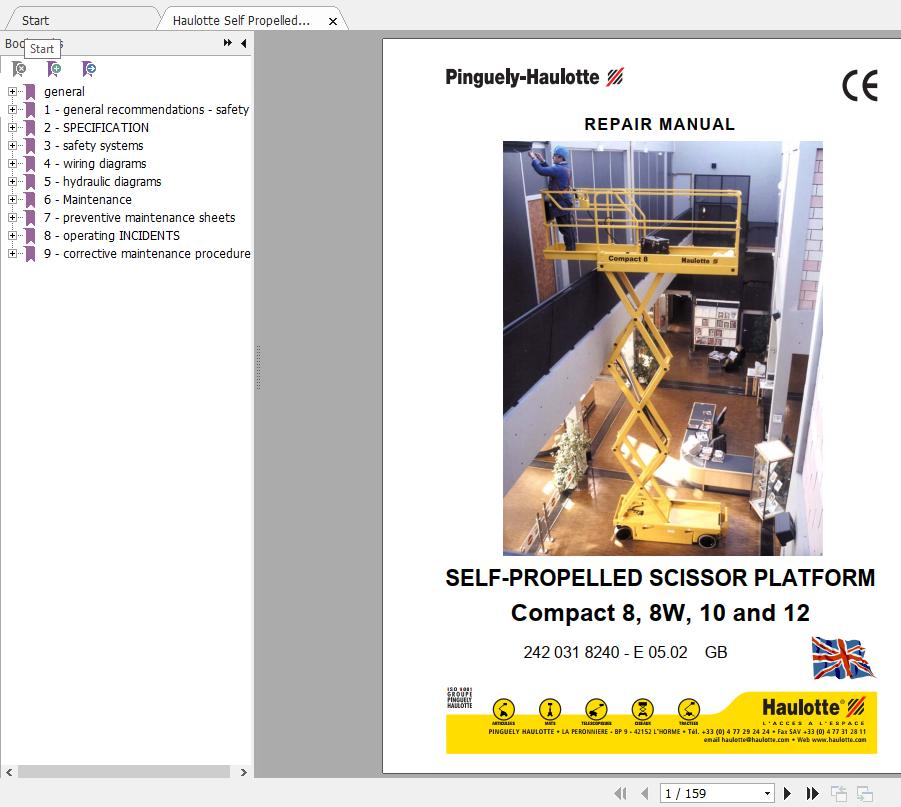The width and height of the screenshot is (901, 807).
Task: Click the go-to-bookmark arrow icon
Action: [89, 70]
